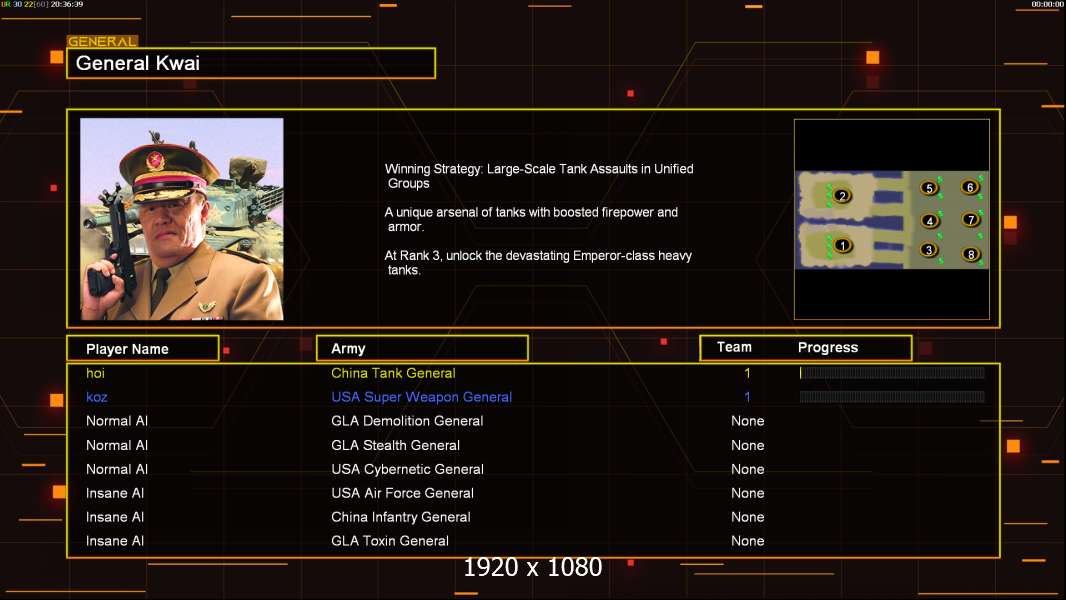Click USA Super Weapon General entry
Viewport: 1066px width, 600px height.
422,397
